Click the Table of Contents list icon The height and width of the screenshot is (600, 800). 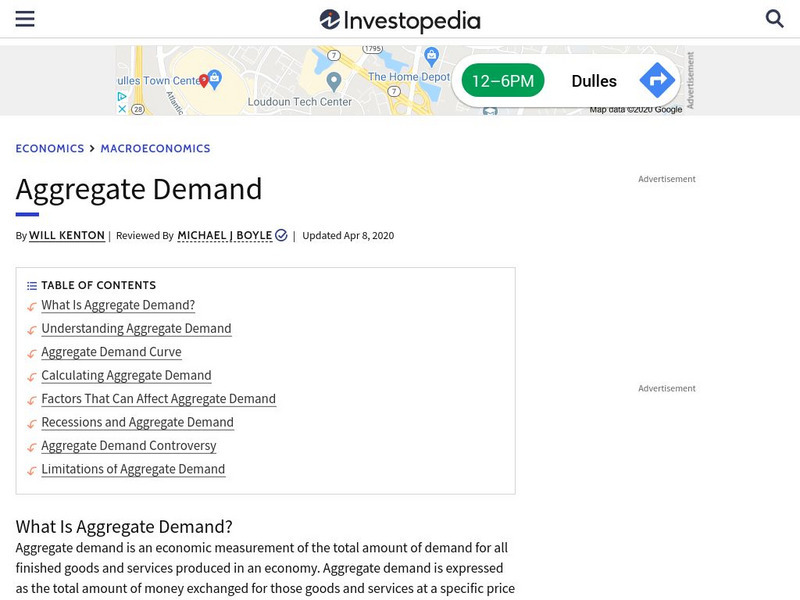(x=33, y=285)
